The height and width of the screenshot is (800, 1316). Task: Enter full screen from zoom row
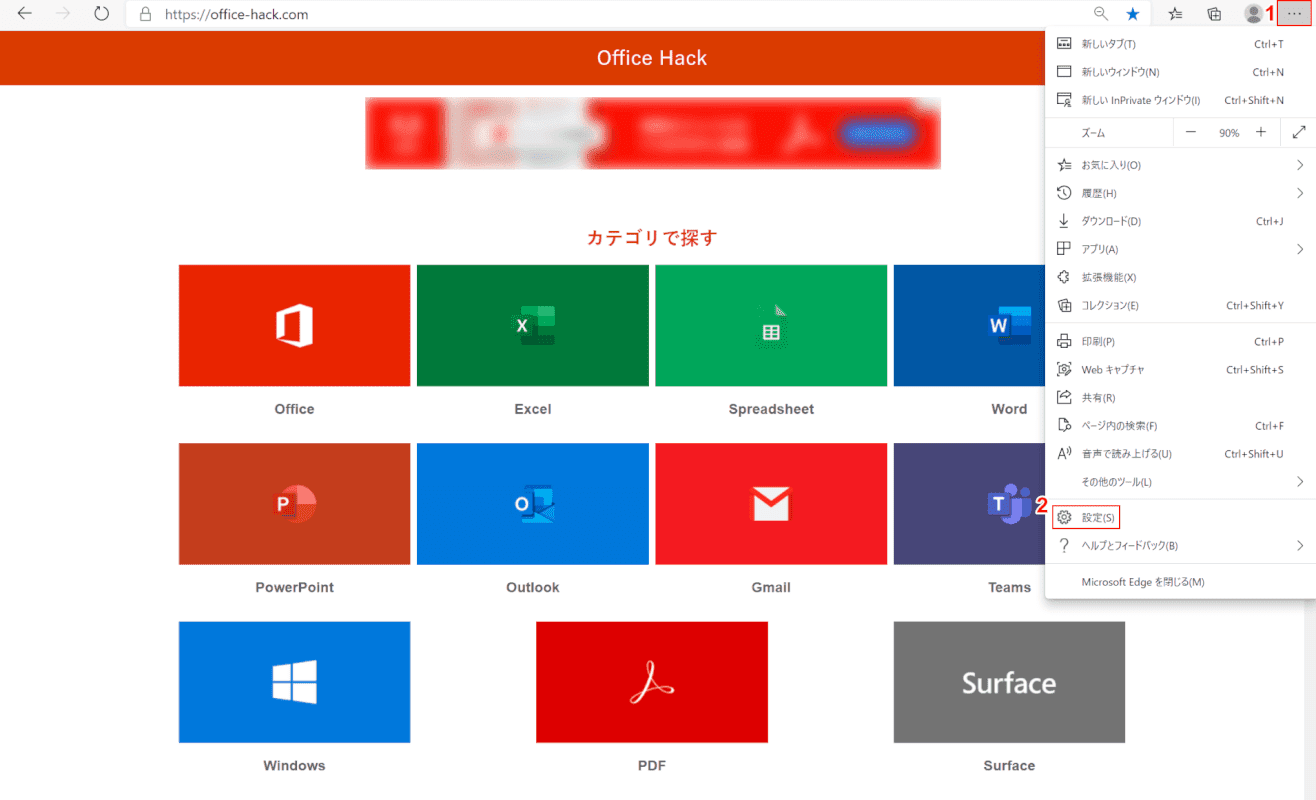(1299, 132)
